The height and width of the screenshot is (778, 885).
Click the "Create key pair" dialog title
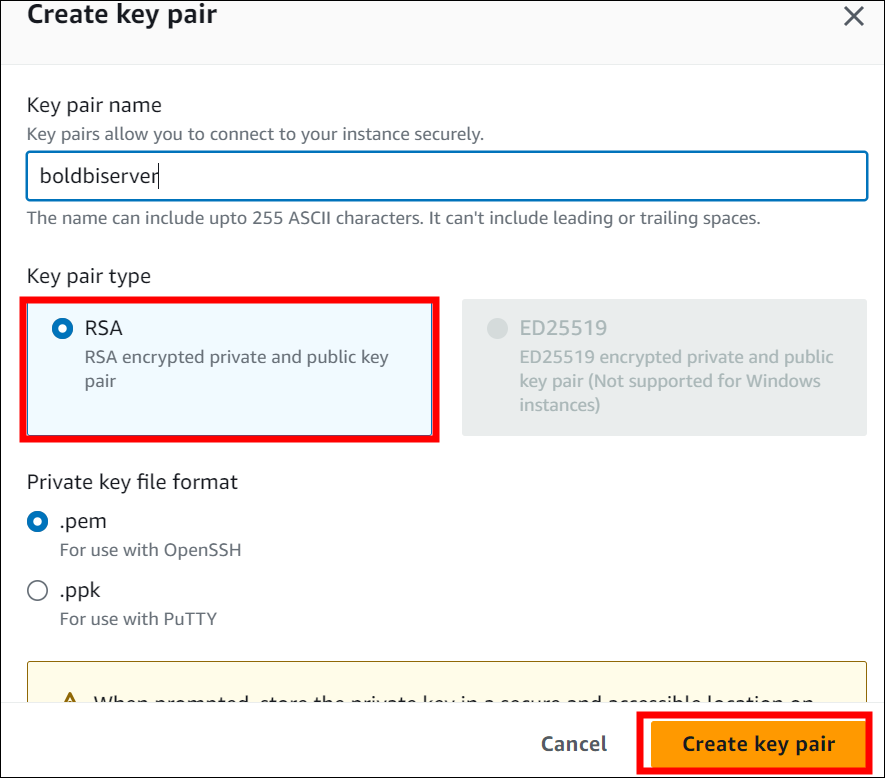pos(121,15)
